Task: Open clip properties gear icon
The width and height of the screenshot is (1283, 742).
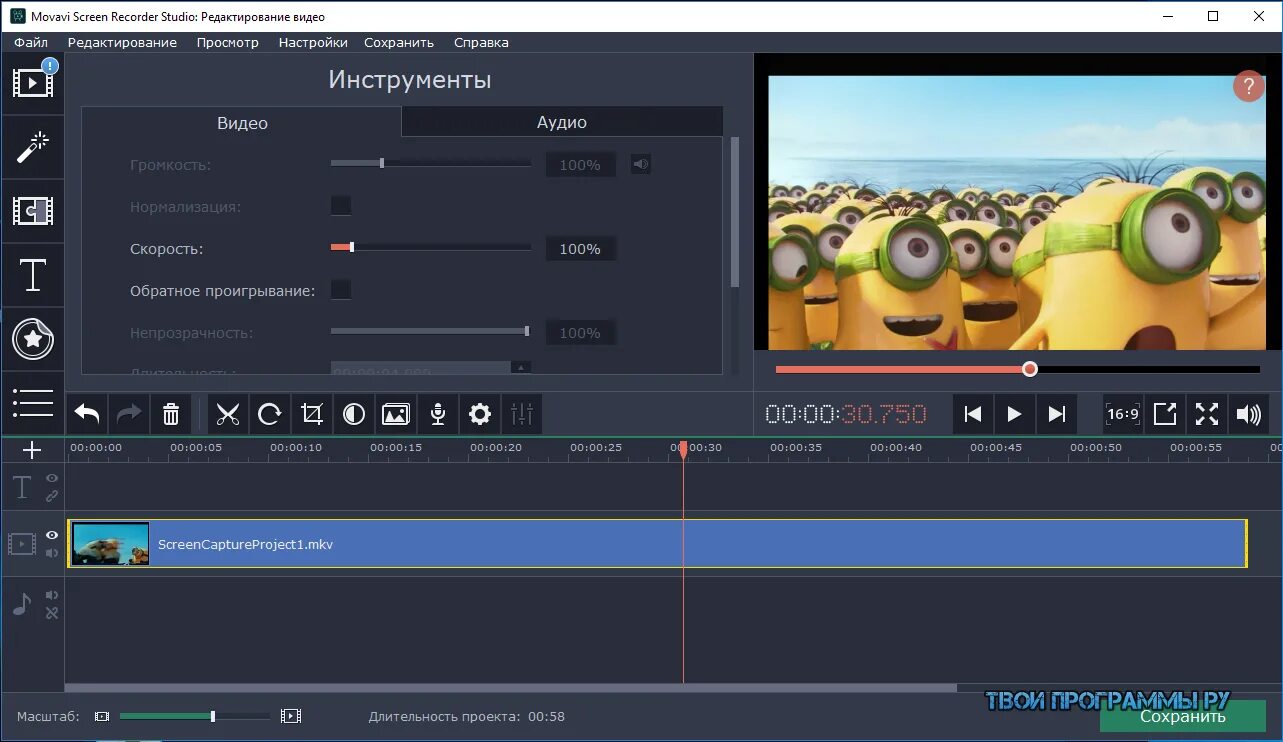Action: point(480,414)
